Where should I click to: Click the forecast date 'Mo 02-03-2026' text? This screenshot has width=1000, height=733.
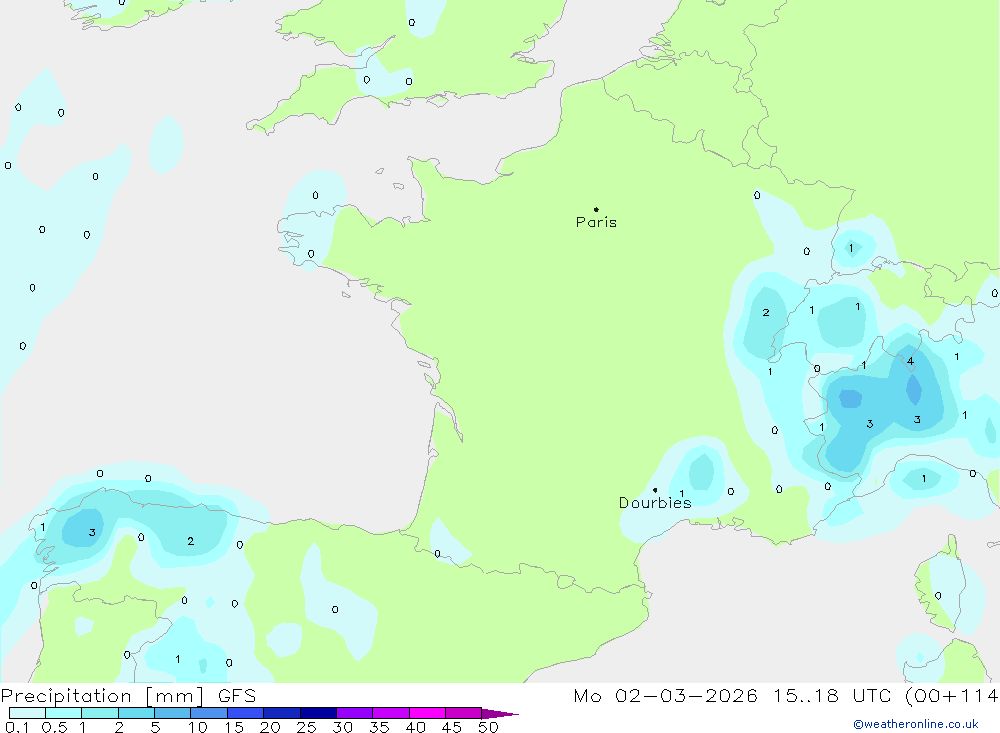665,695
